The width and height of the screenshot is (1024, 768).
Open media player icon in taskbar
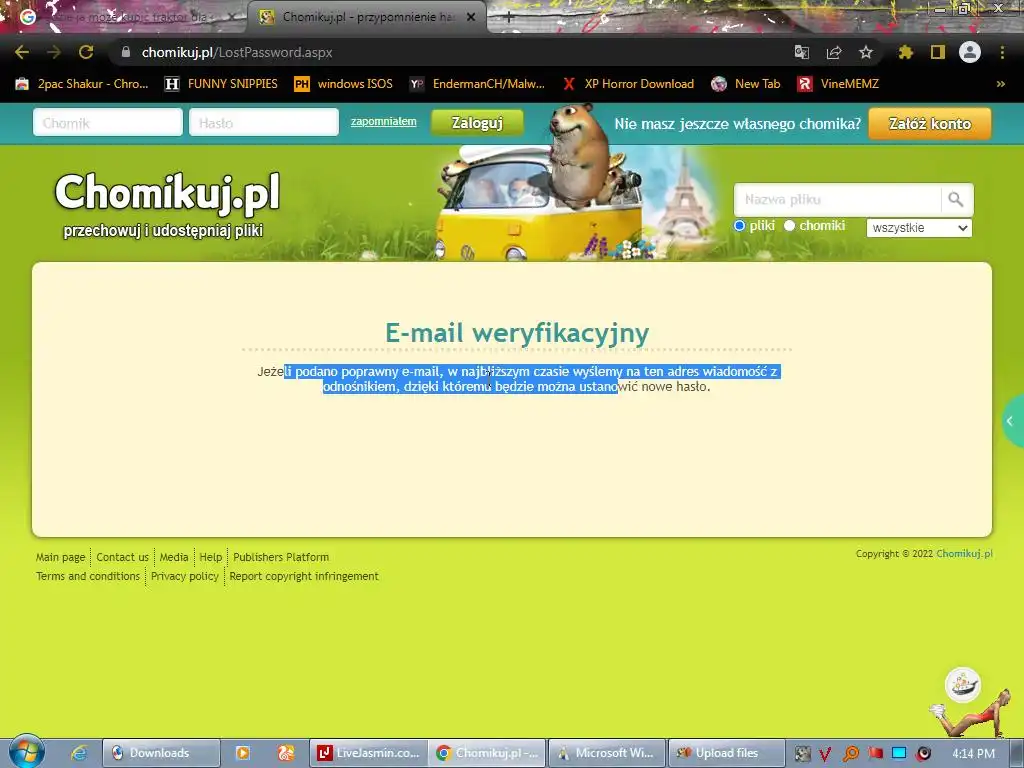[x=242, y=753]
